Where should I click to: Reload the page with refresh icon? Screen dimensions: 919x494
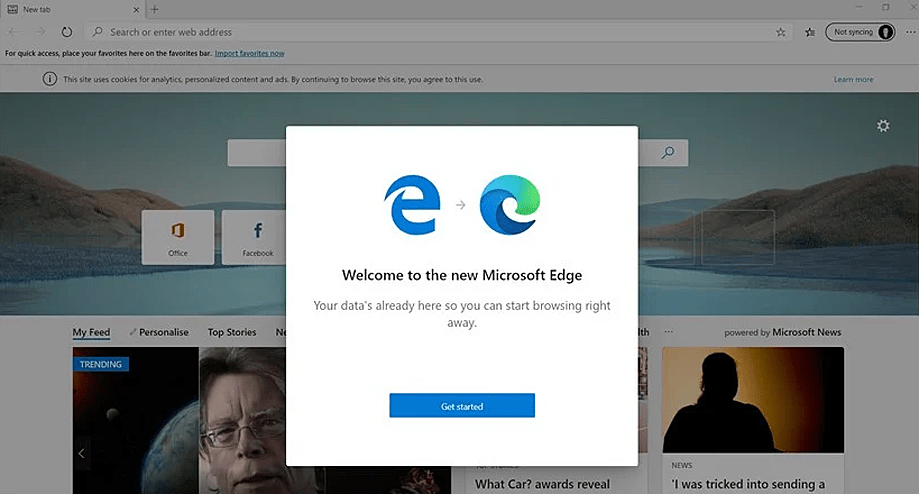click(67, 32)
